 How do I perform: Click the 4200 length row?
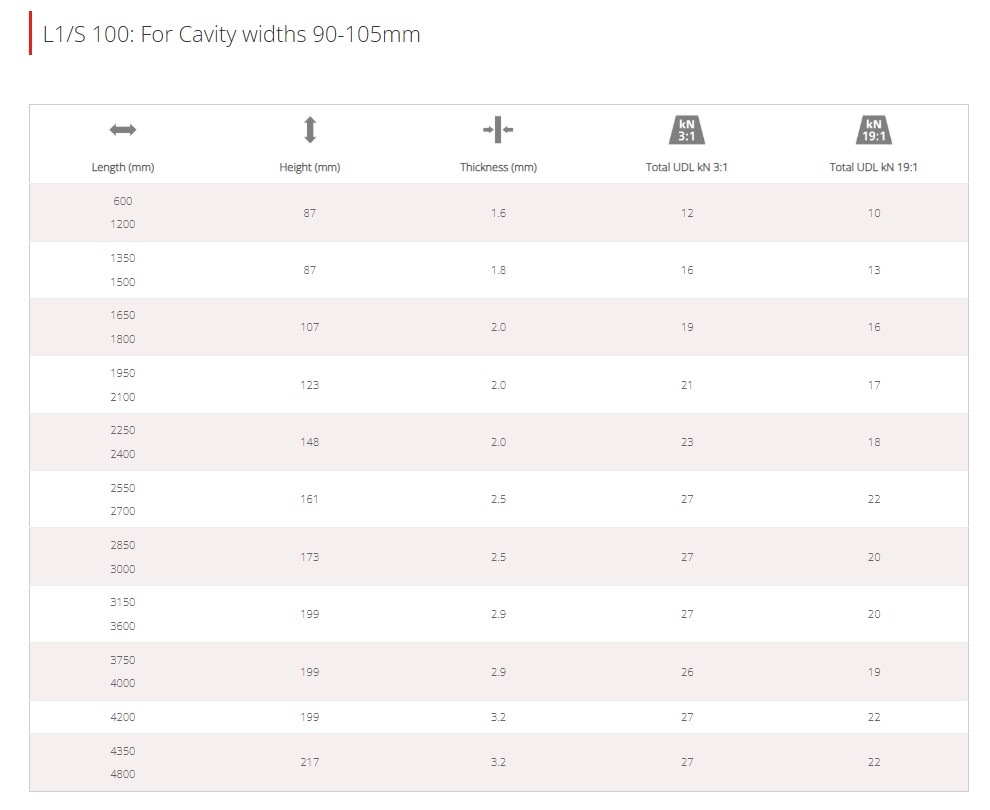pyautogui.click(x=499, y=717)
